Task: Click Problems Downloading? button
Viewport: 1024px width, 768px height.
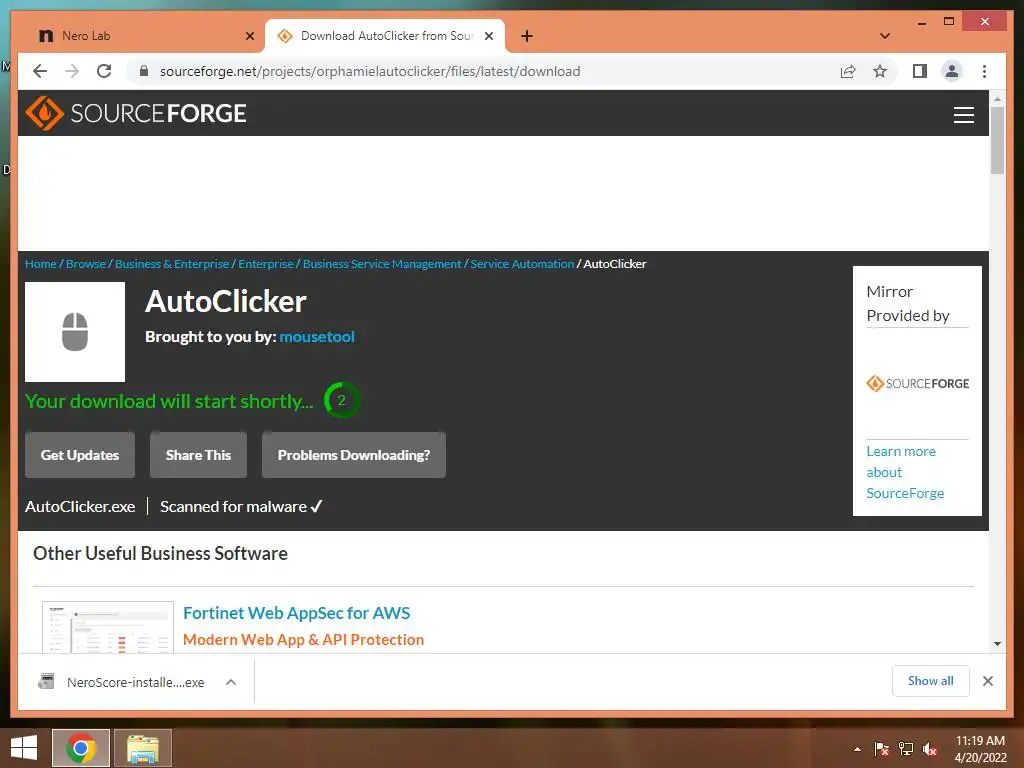Action: pyautogui.click(x=354, y=455)
